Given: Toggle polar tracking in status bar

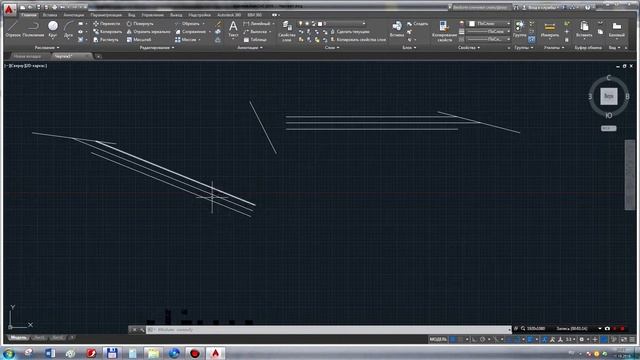Looking at the screenshot, I should coord(482,339).
